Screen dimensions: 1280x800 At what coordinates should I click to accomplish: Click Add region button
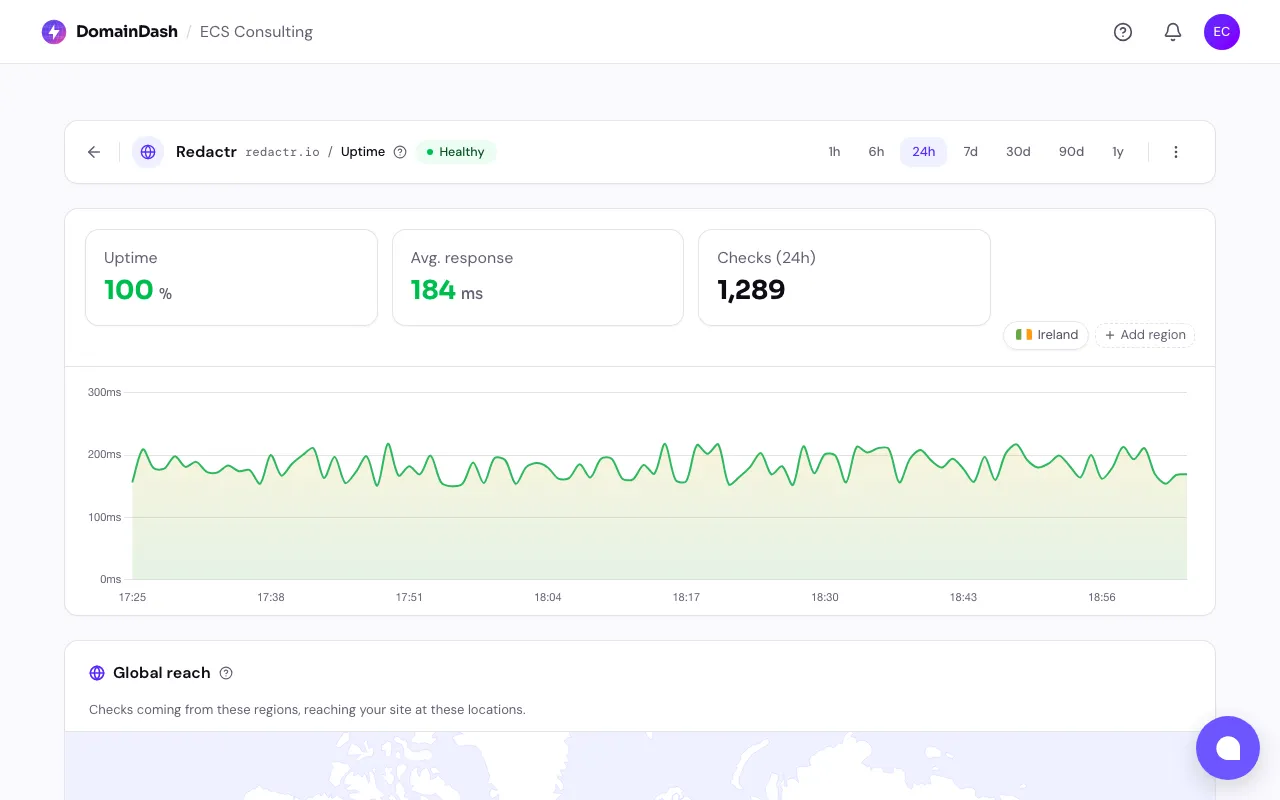[1145, 335]
